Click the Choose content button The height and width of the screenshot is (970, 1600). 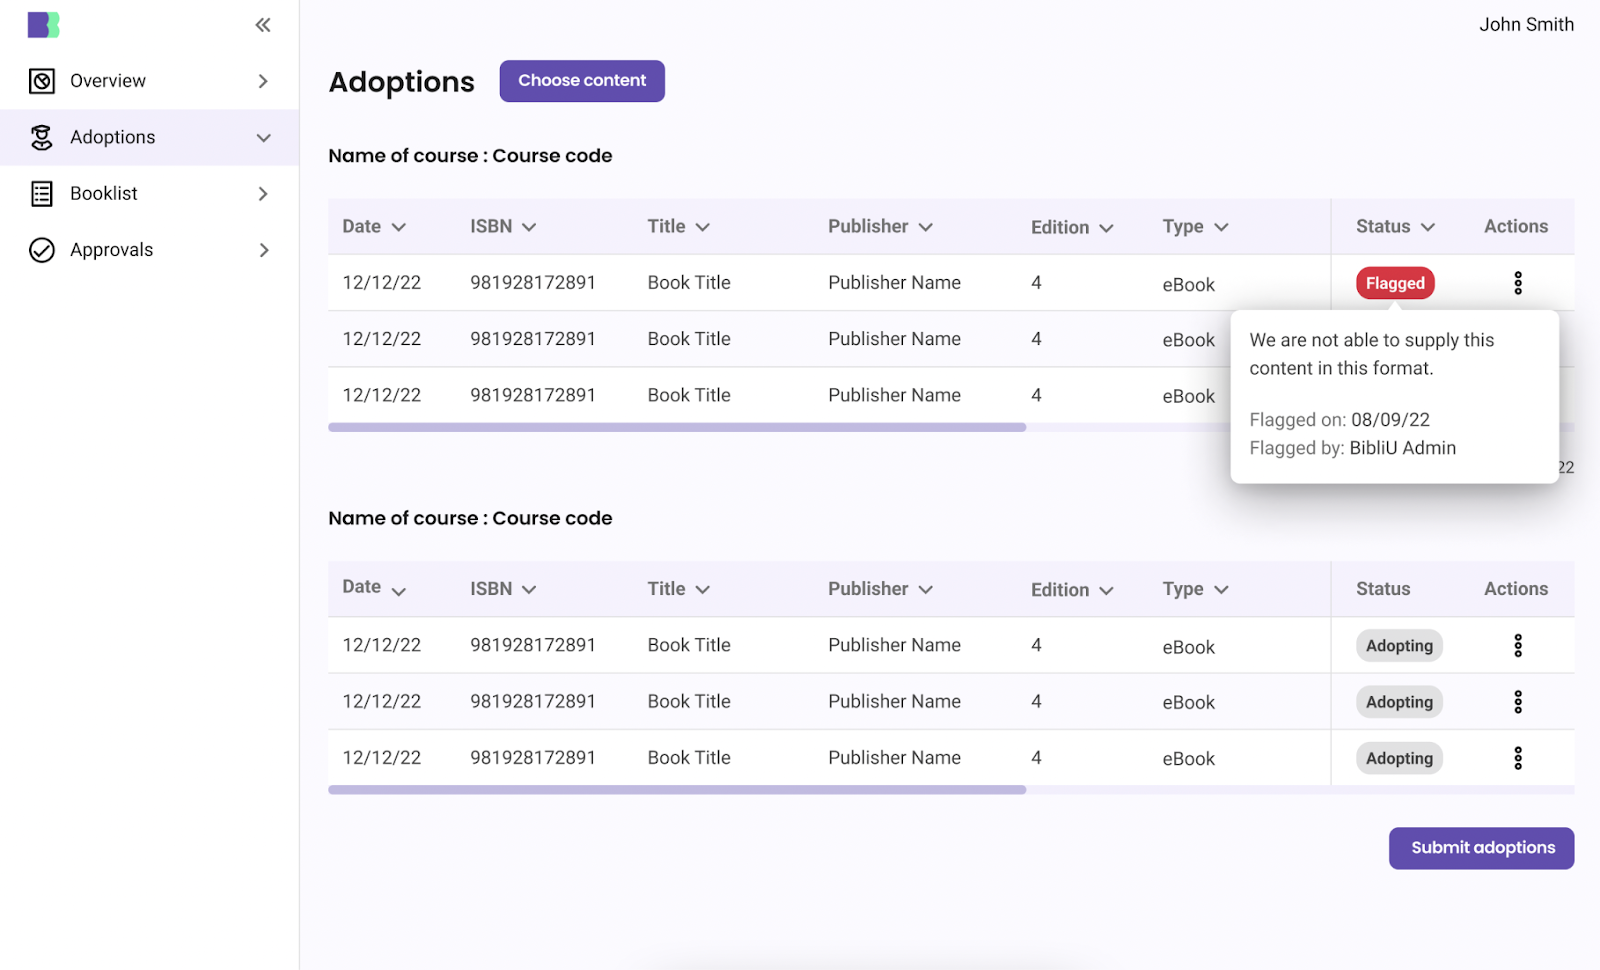582,81
